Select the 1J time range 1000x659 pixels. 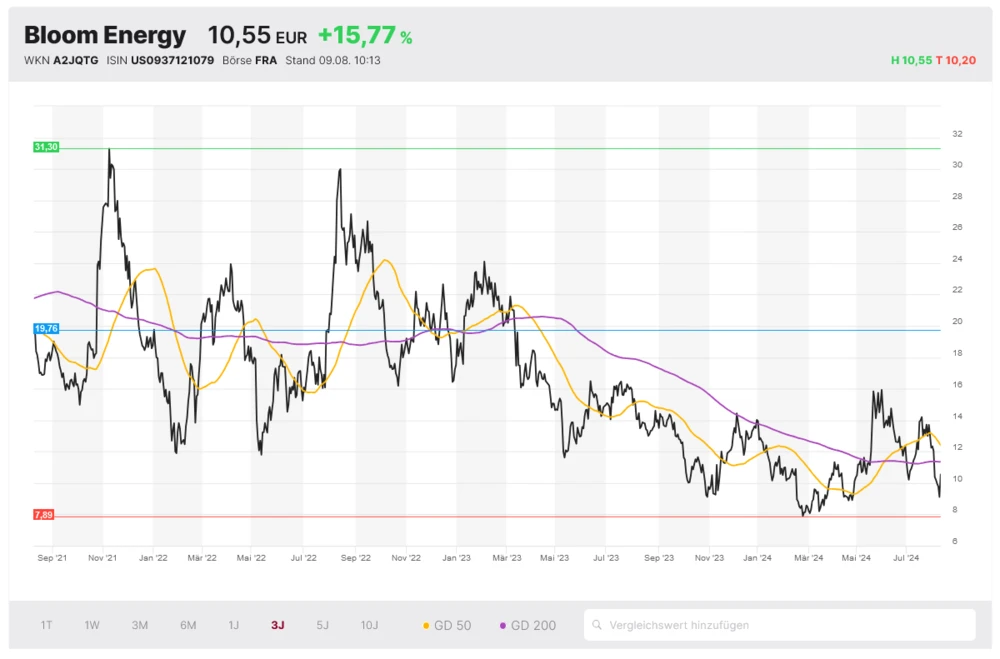234,625
